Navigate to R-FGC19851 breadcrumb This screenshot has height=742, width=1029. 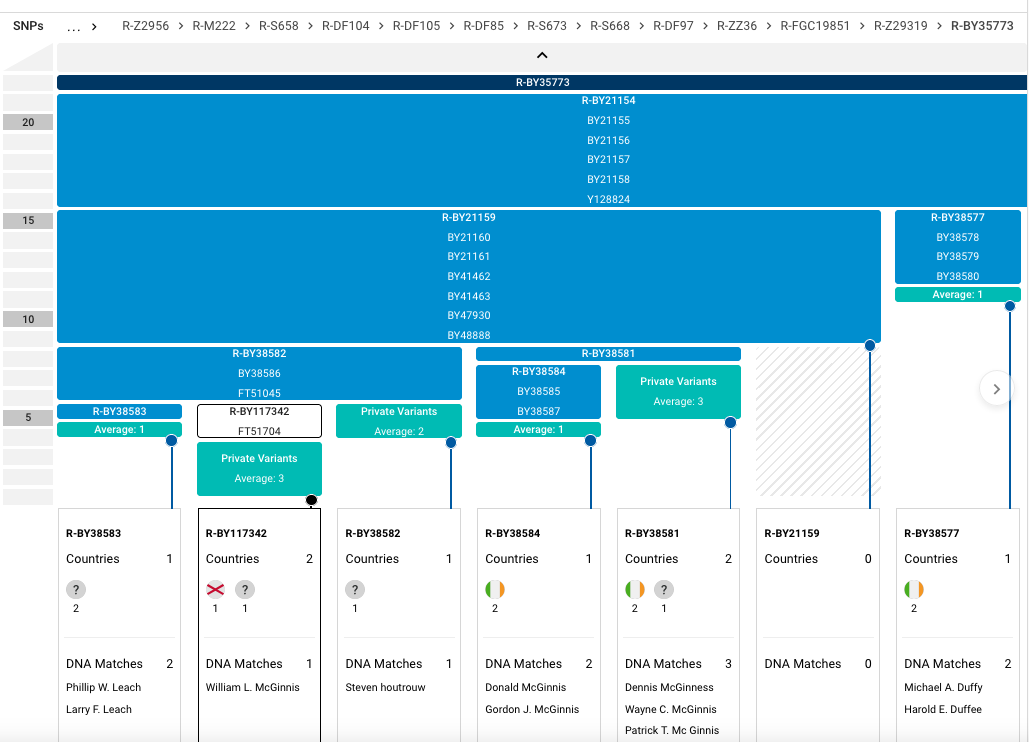click(814, 26)
